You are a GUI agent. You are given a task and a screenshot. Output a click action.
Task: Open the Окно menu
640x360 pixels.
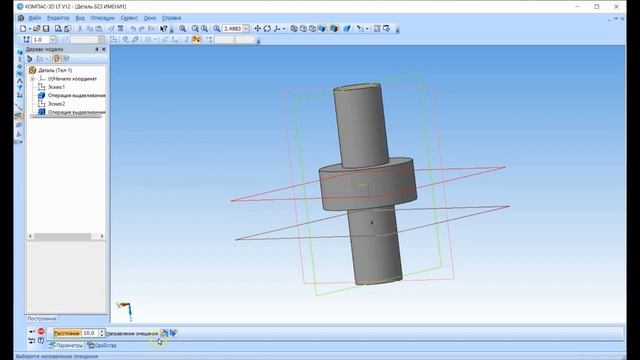click(x=150, y=18)
